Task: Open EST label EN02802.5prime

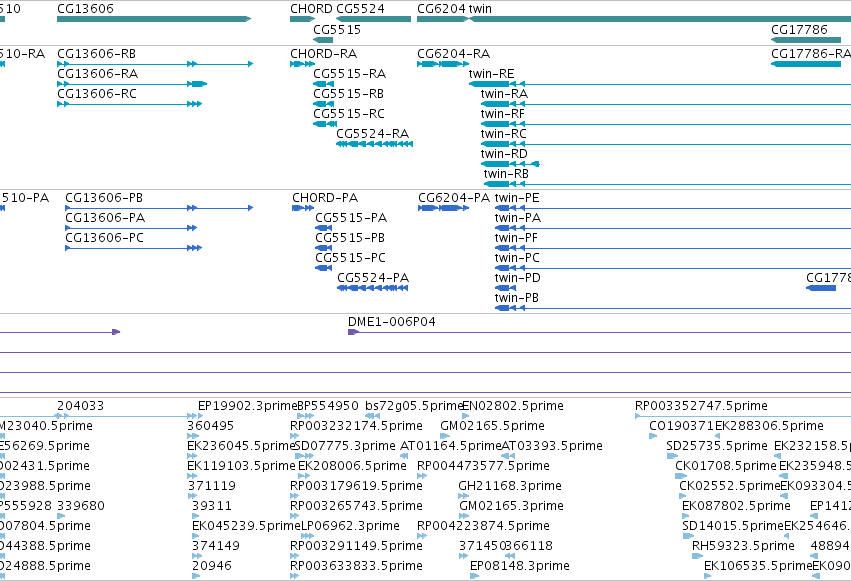Action: 513,406
